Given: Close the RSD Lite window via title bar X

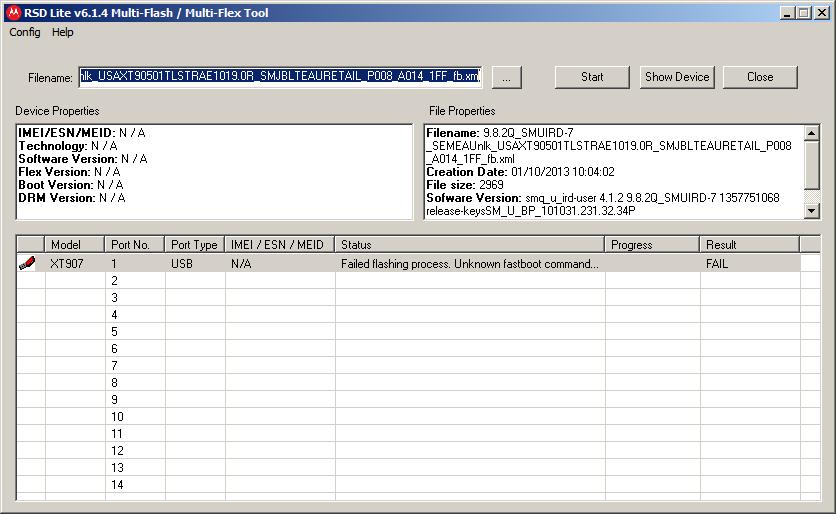Looking at the screenshot, I should 822,13.
